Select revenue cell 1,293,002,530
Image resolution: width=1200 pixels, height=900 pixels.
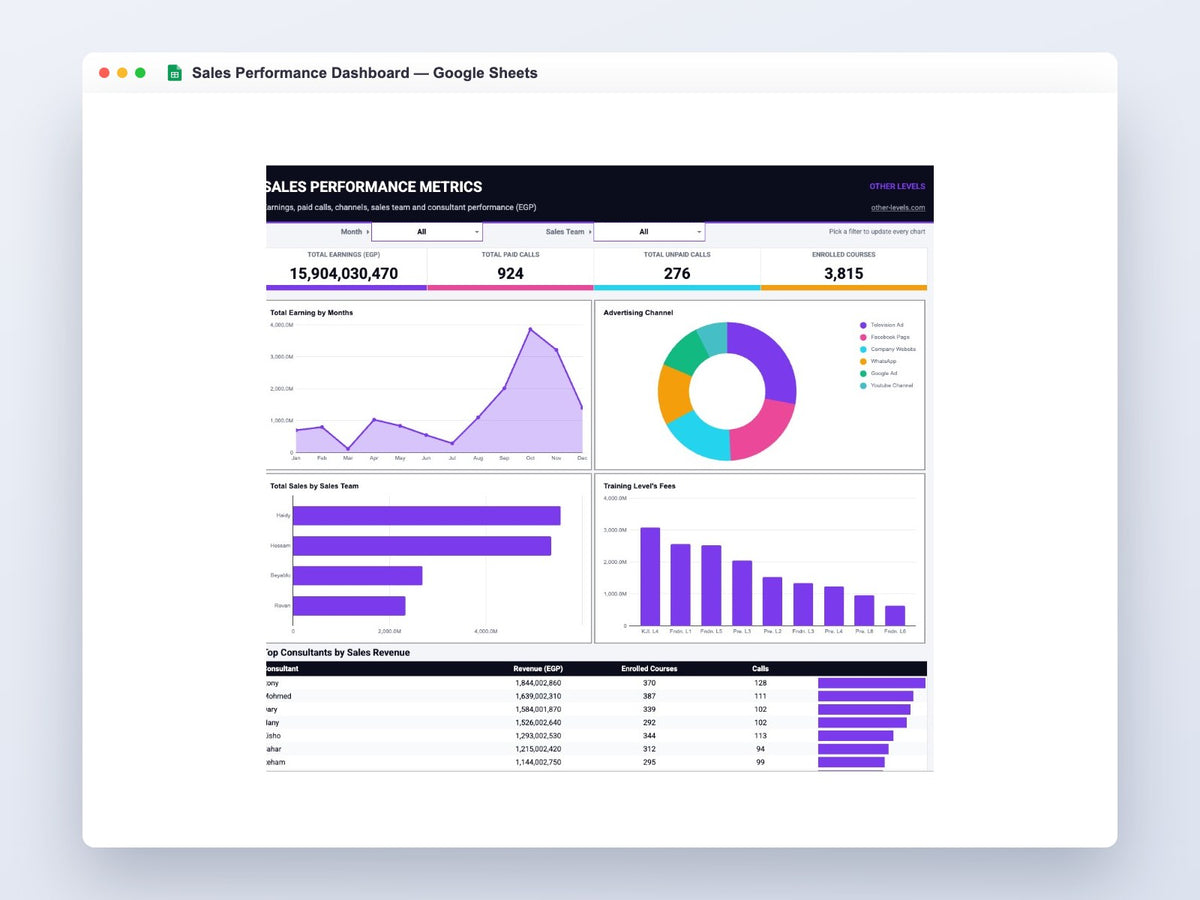pos(538,736)
